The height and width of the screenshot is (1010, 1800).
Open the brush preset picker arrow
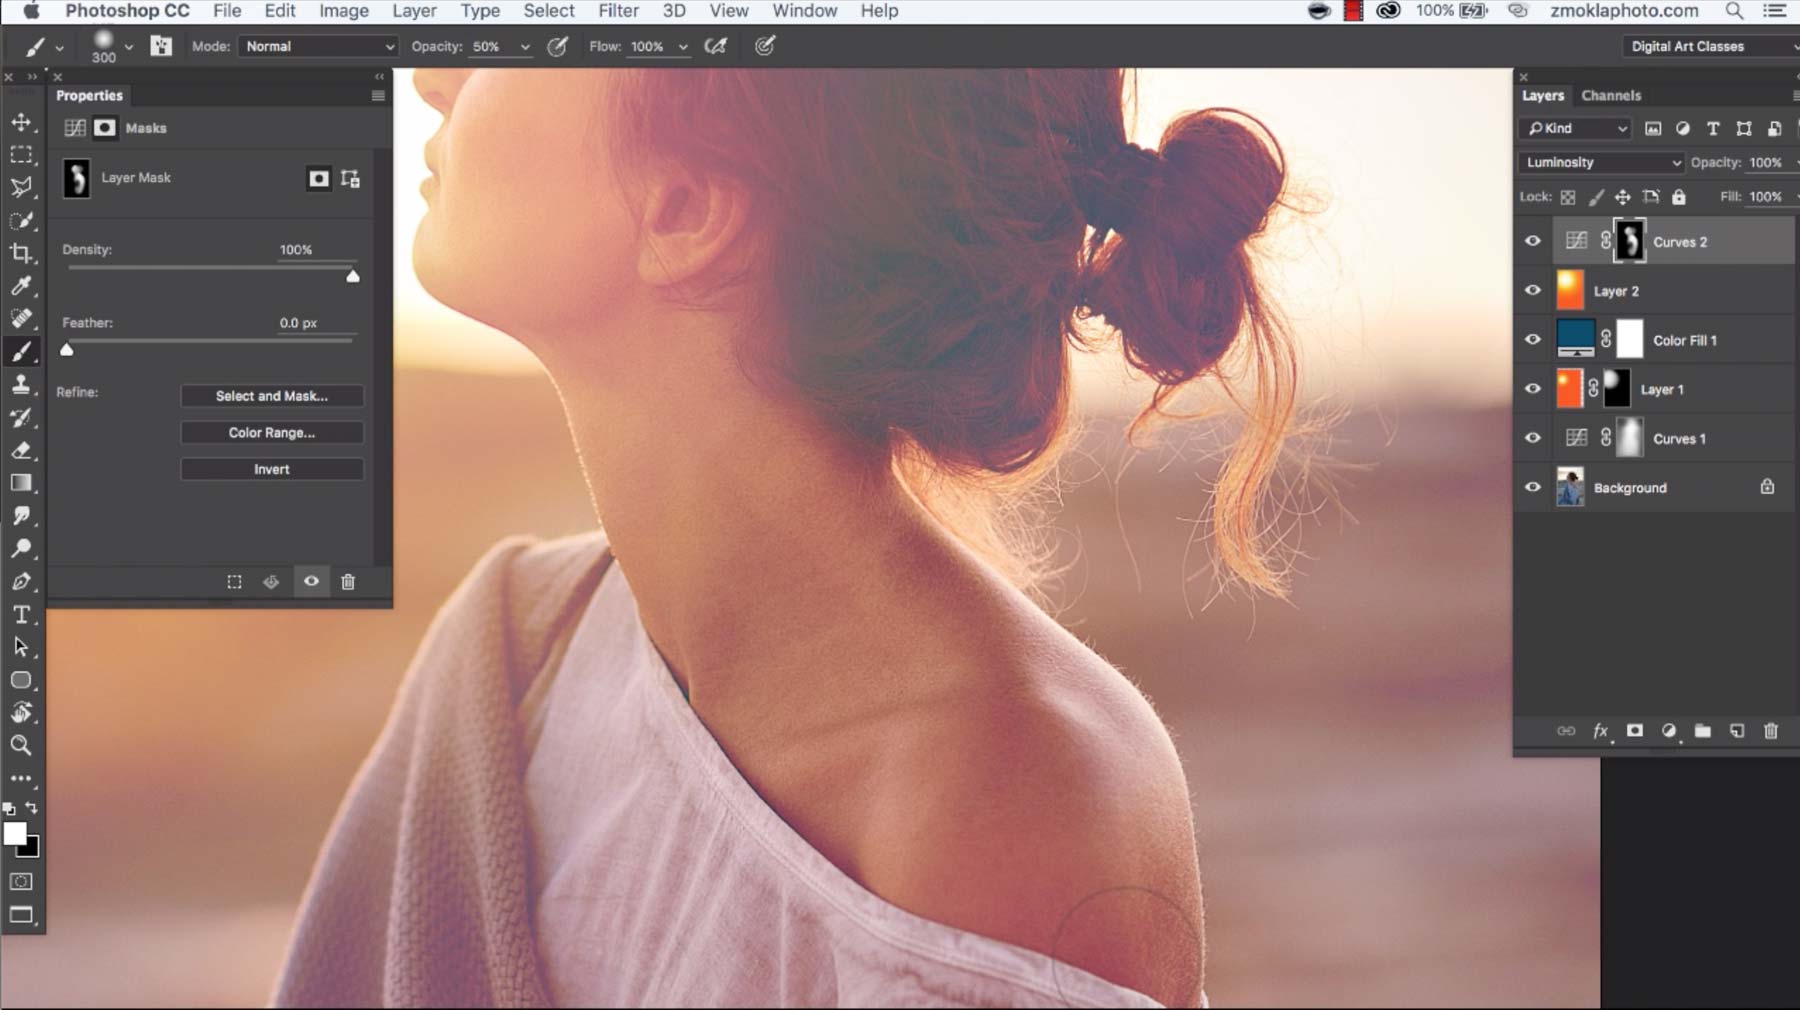tap(128, 47)
